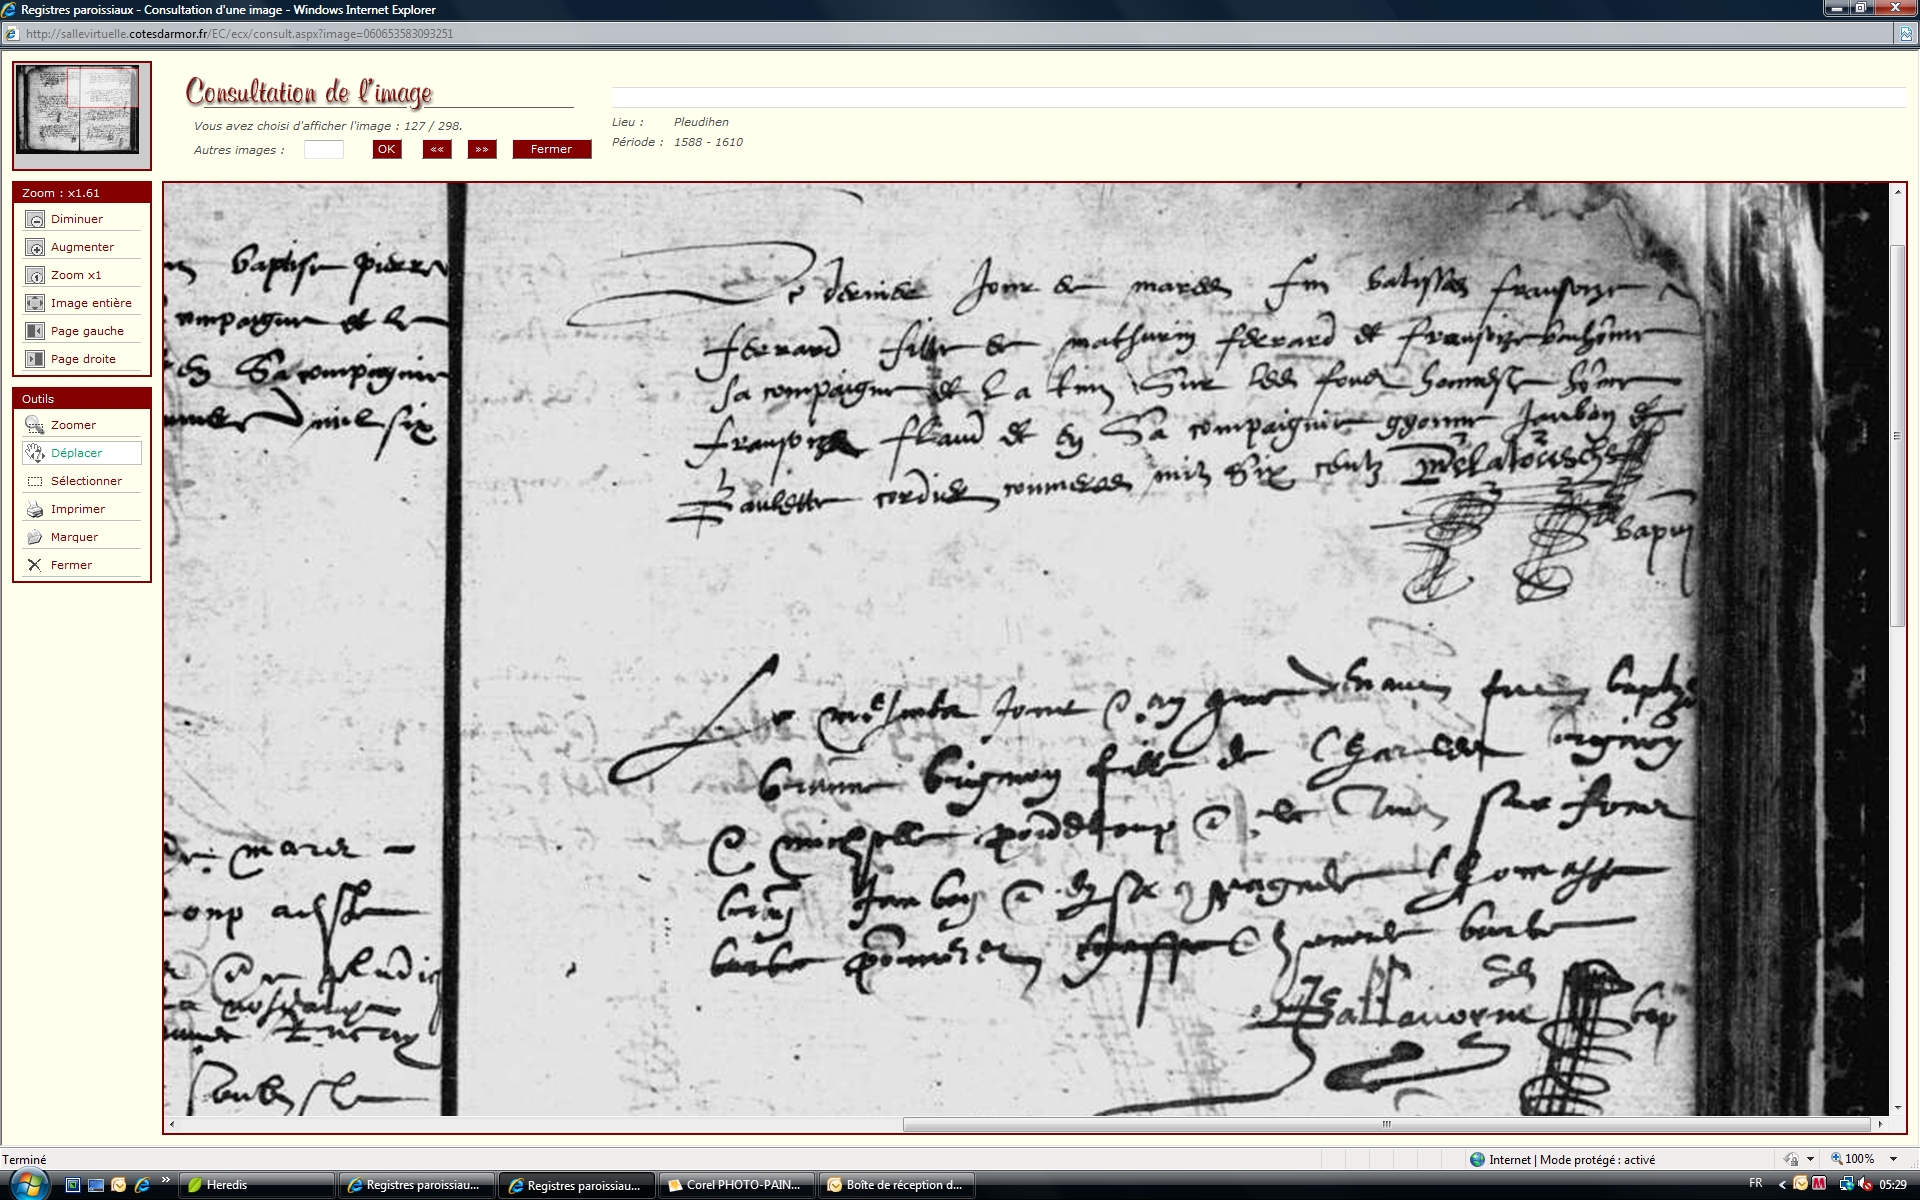1920x1200 pixels.
Task: Click the Autres images number field
Action: (x=323, y=150)
